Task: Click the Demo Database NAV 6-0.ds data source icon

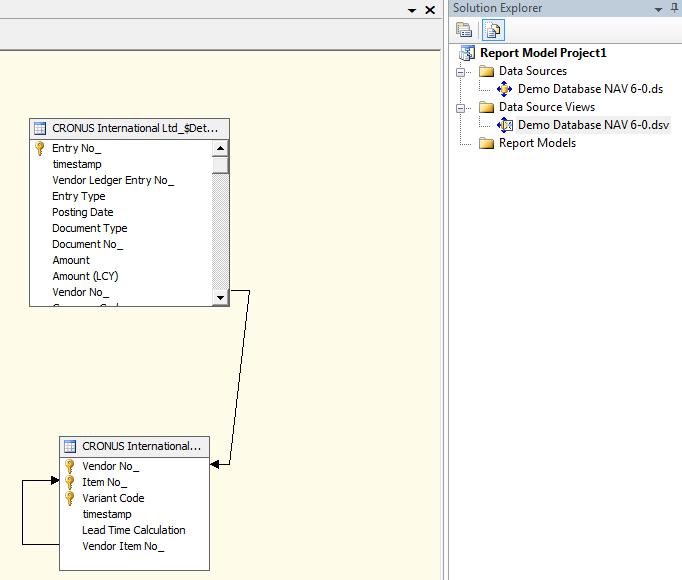Action: coord(505,89)
